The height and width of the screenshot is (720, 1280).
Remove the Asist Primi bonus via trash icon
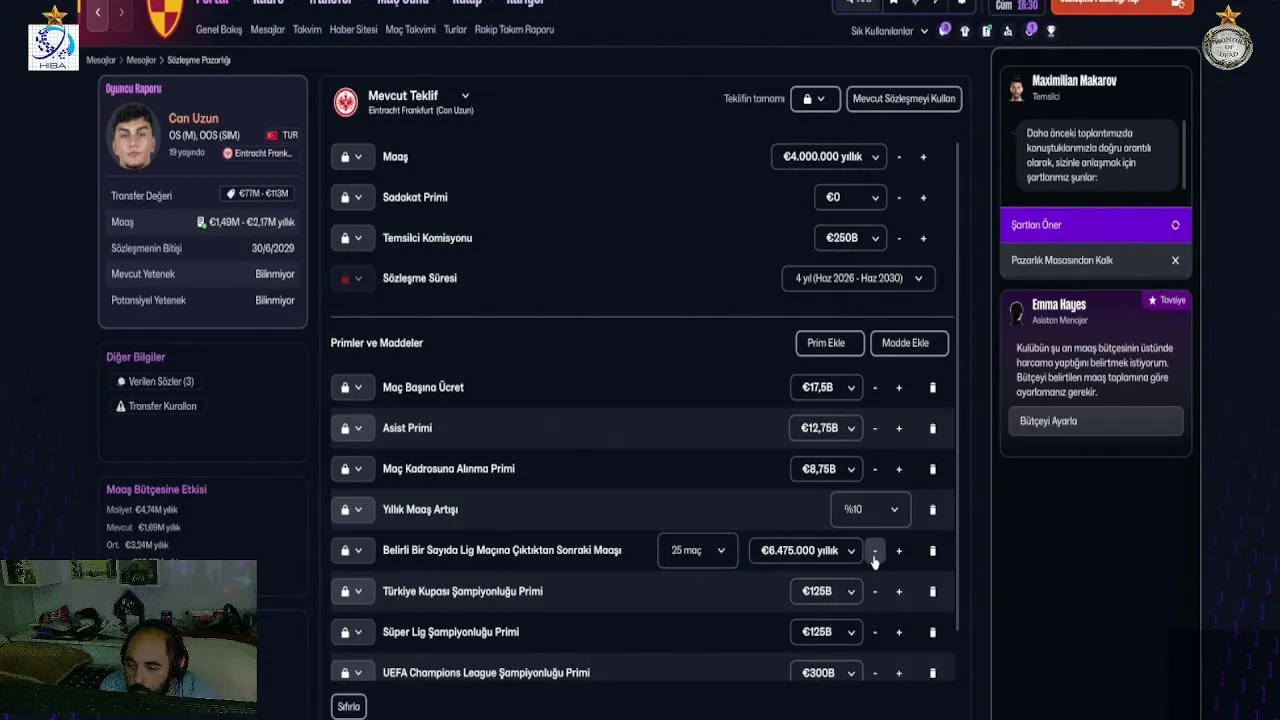click(932, 429)
